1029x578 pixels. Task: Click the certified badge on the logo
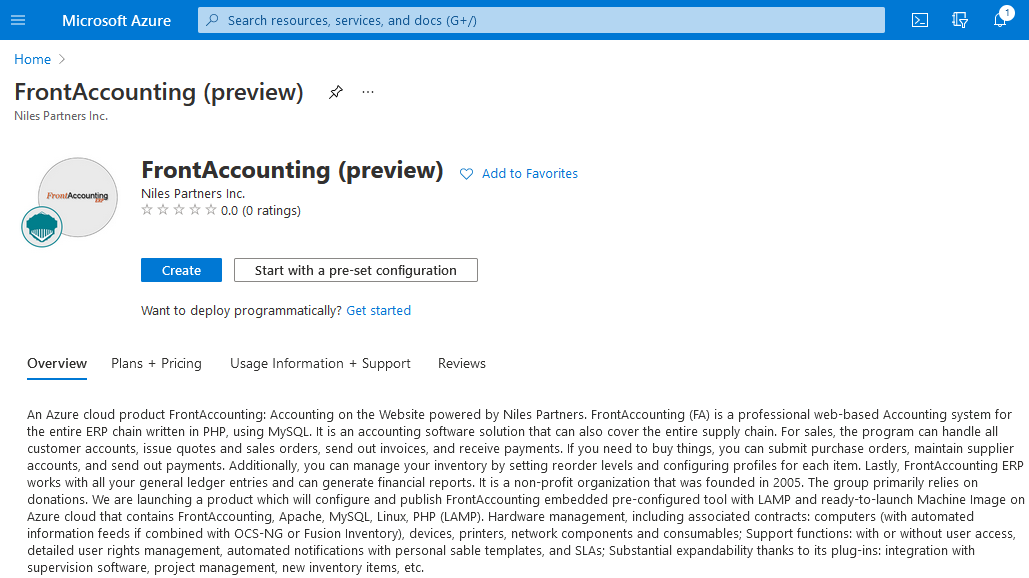click(x=42, y=227)
